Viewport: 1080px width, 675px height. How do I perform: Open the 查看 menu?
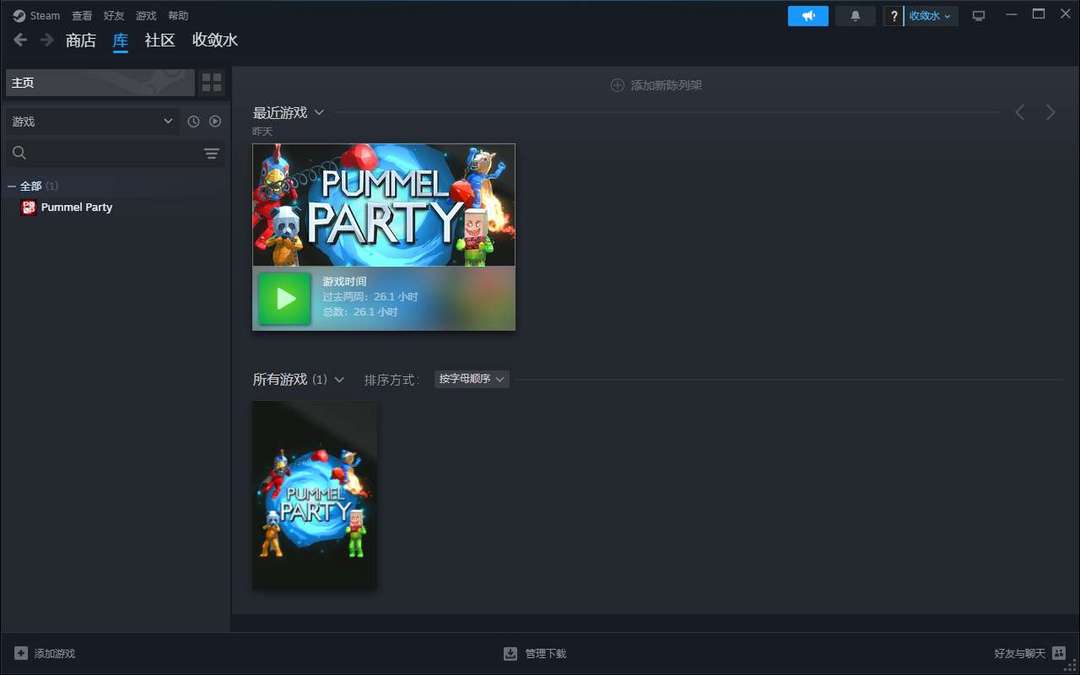(82, 16)
